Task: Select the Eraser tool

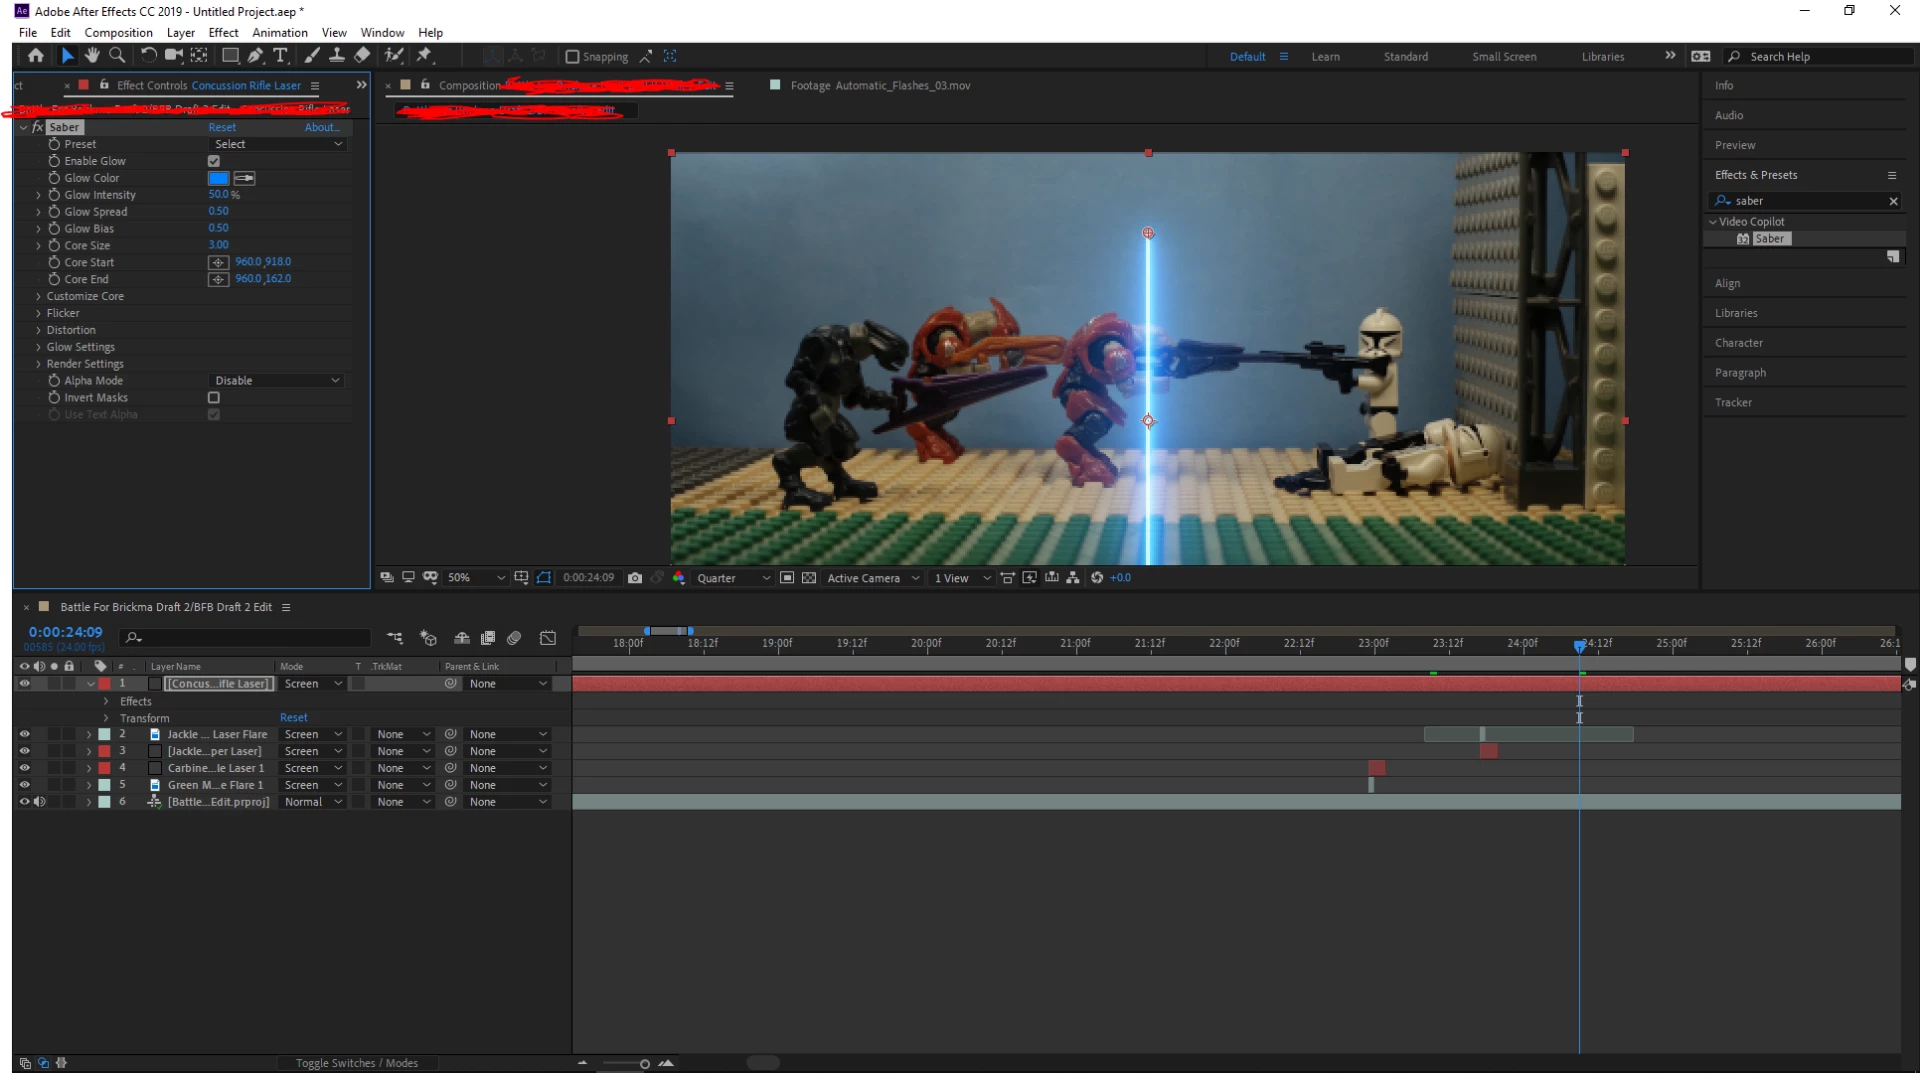Action: point(362,56)
